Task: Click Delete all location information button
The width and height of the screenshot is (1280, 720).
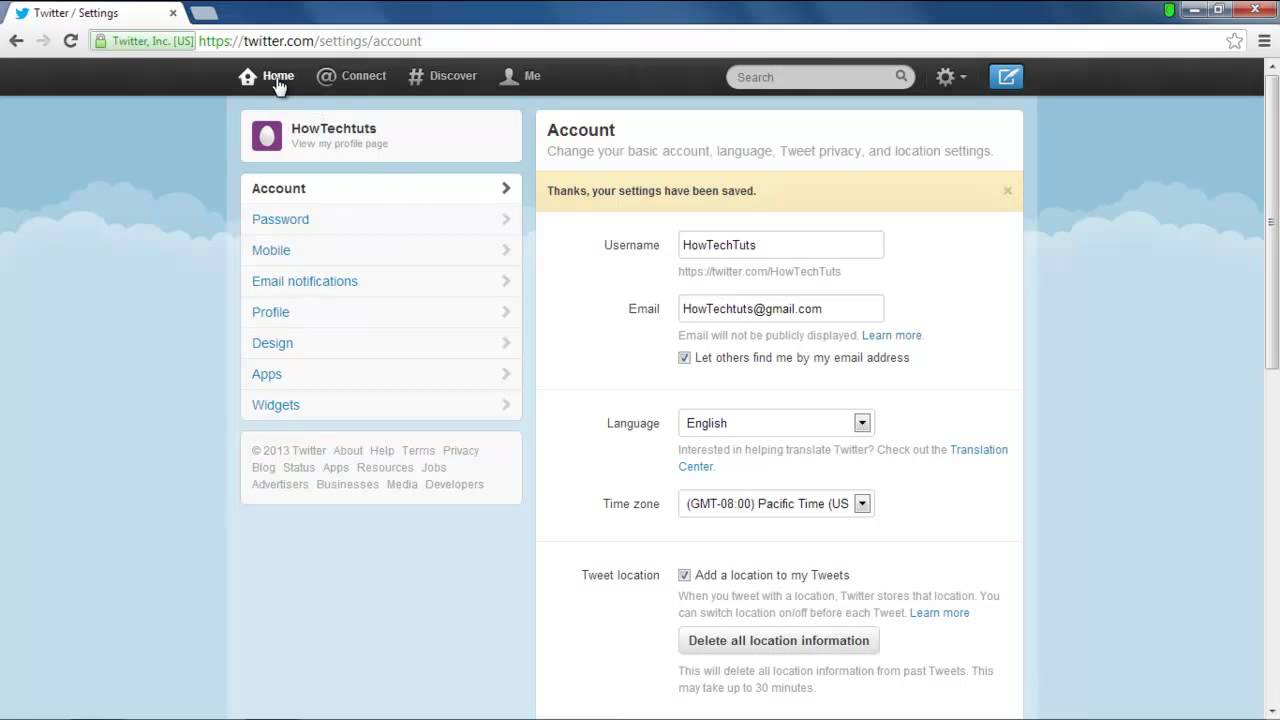Action: point(779,641)
